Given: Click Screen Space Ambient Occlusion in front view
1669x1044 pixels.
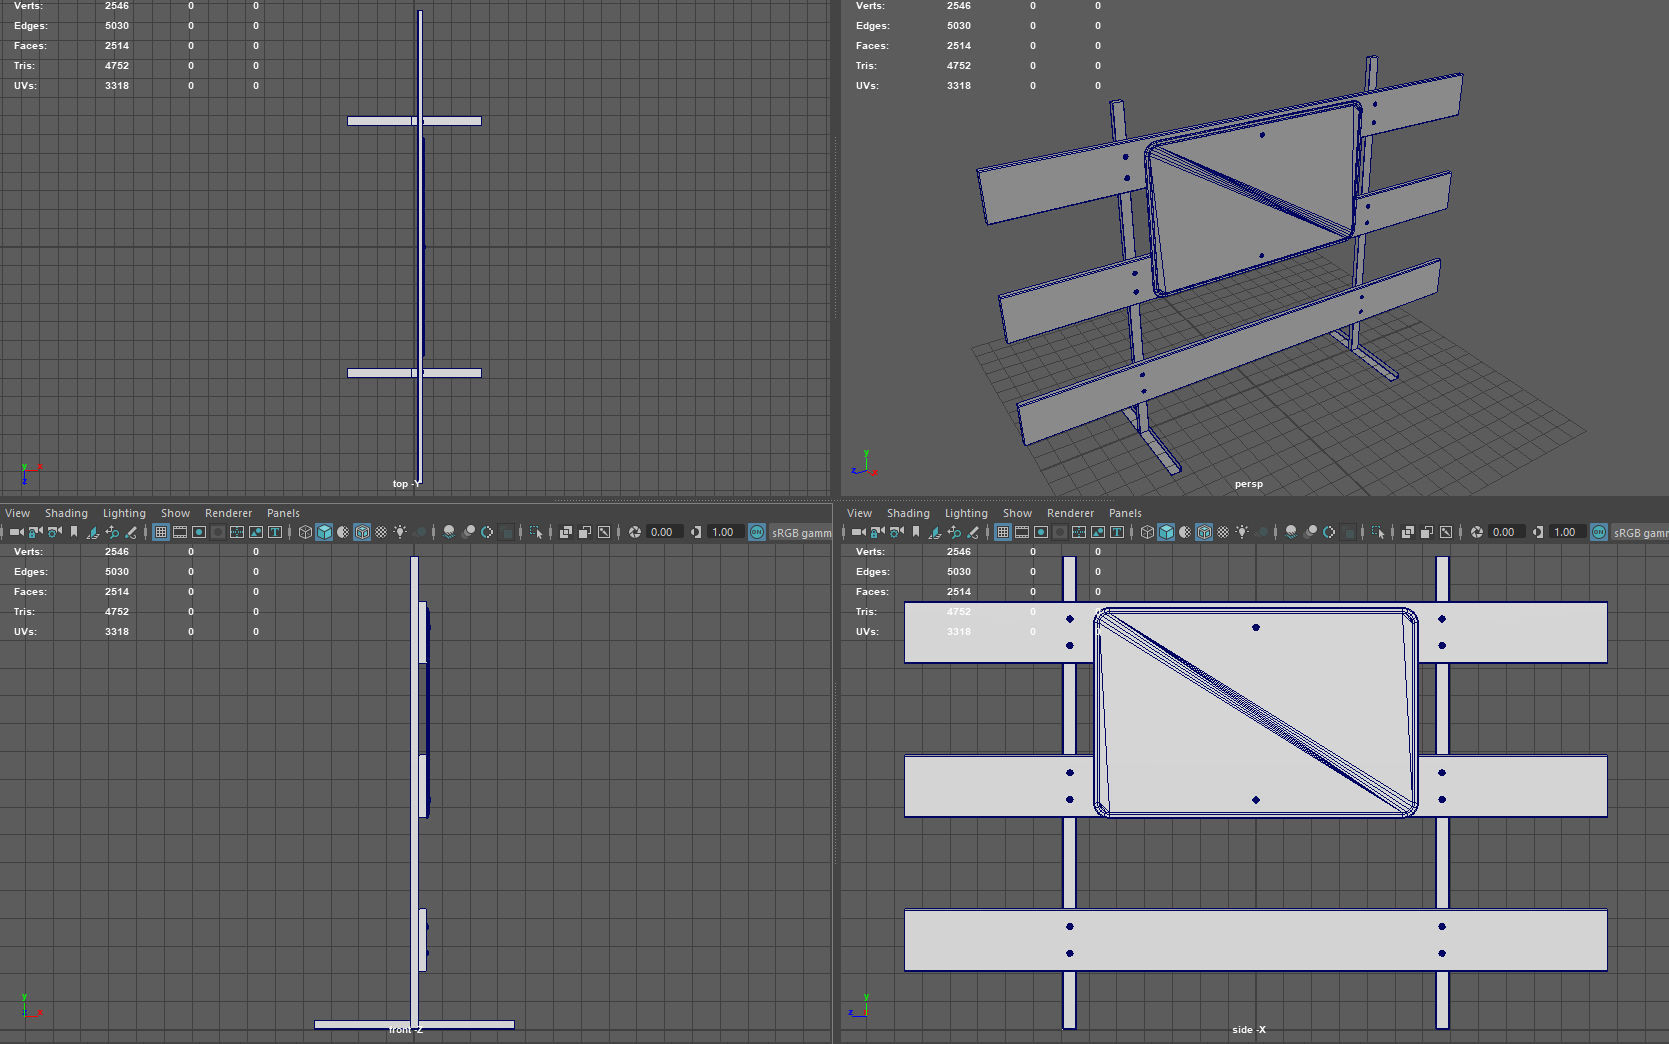Looking at the screenshot, I should tap(449, 532).
